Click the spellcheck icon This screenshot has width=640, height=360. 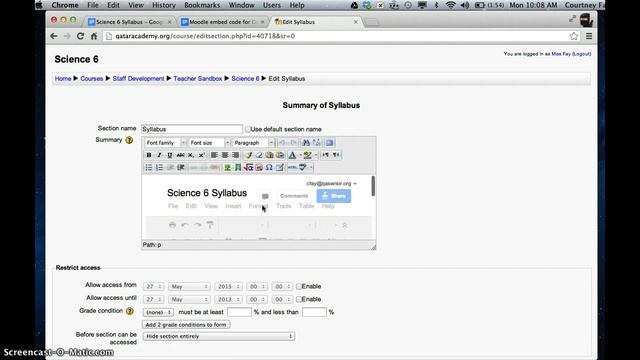pos(303,167)
